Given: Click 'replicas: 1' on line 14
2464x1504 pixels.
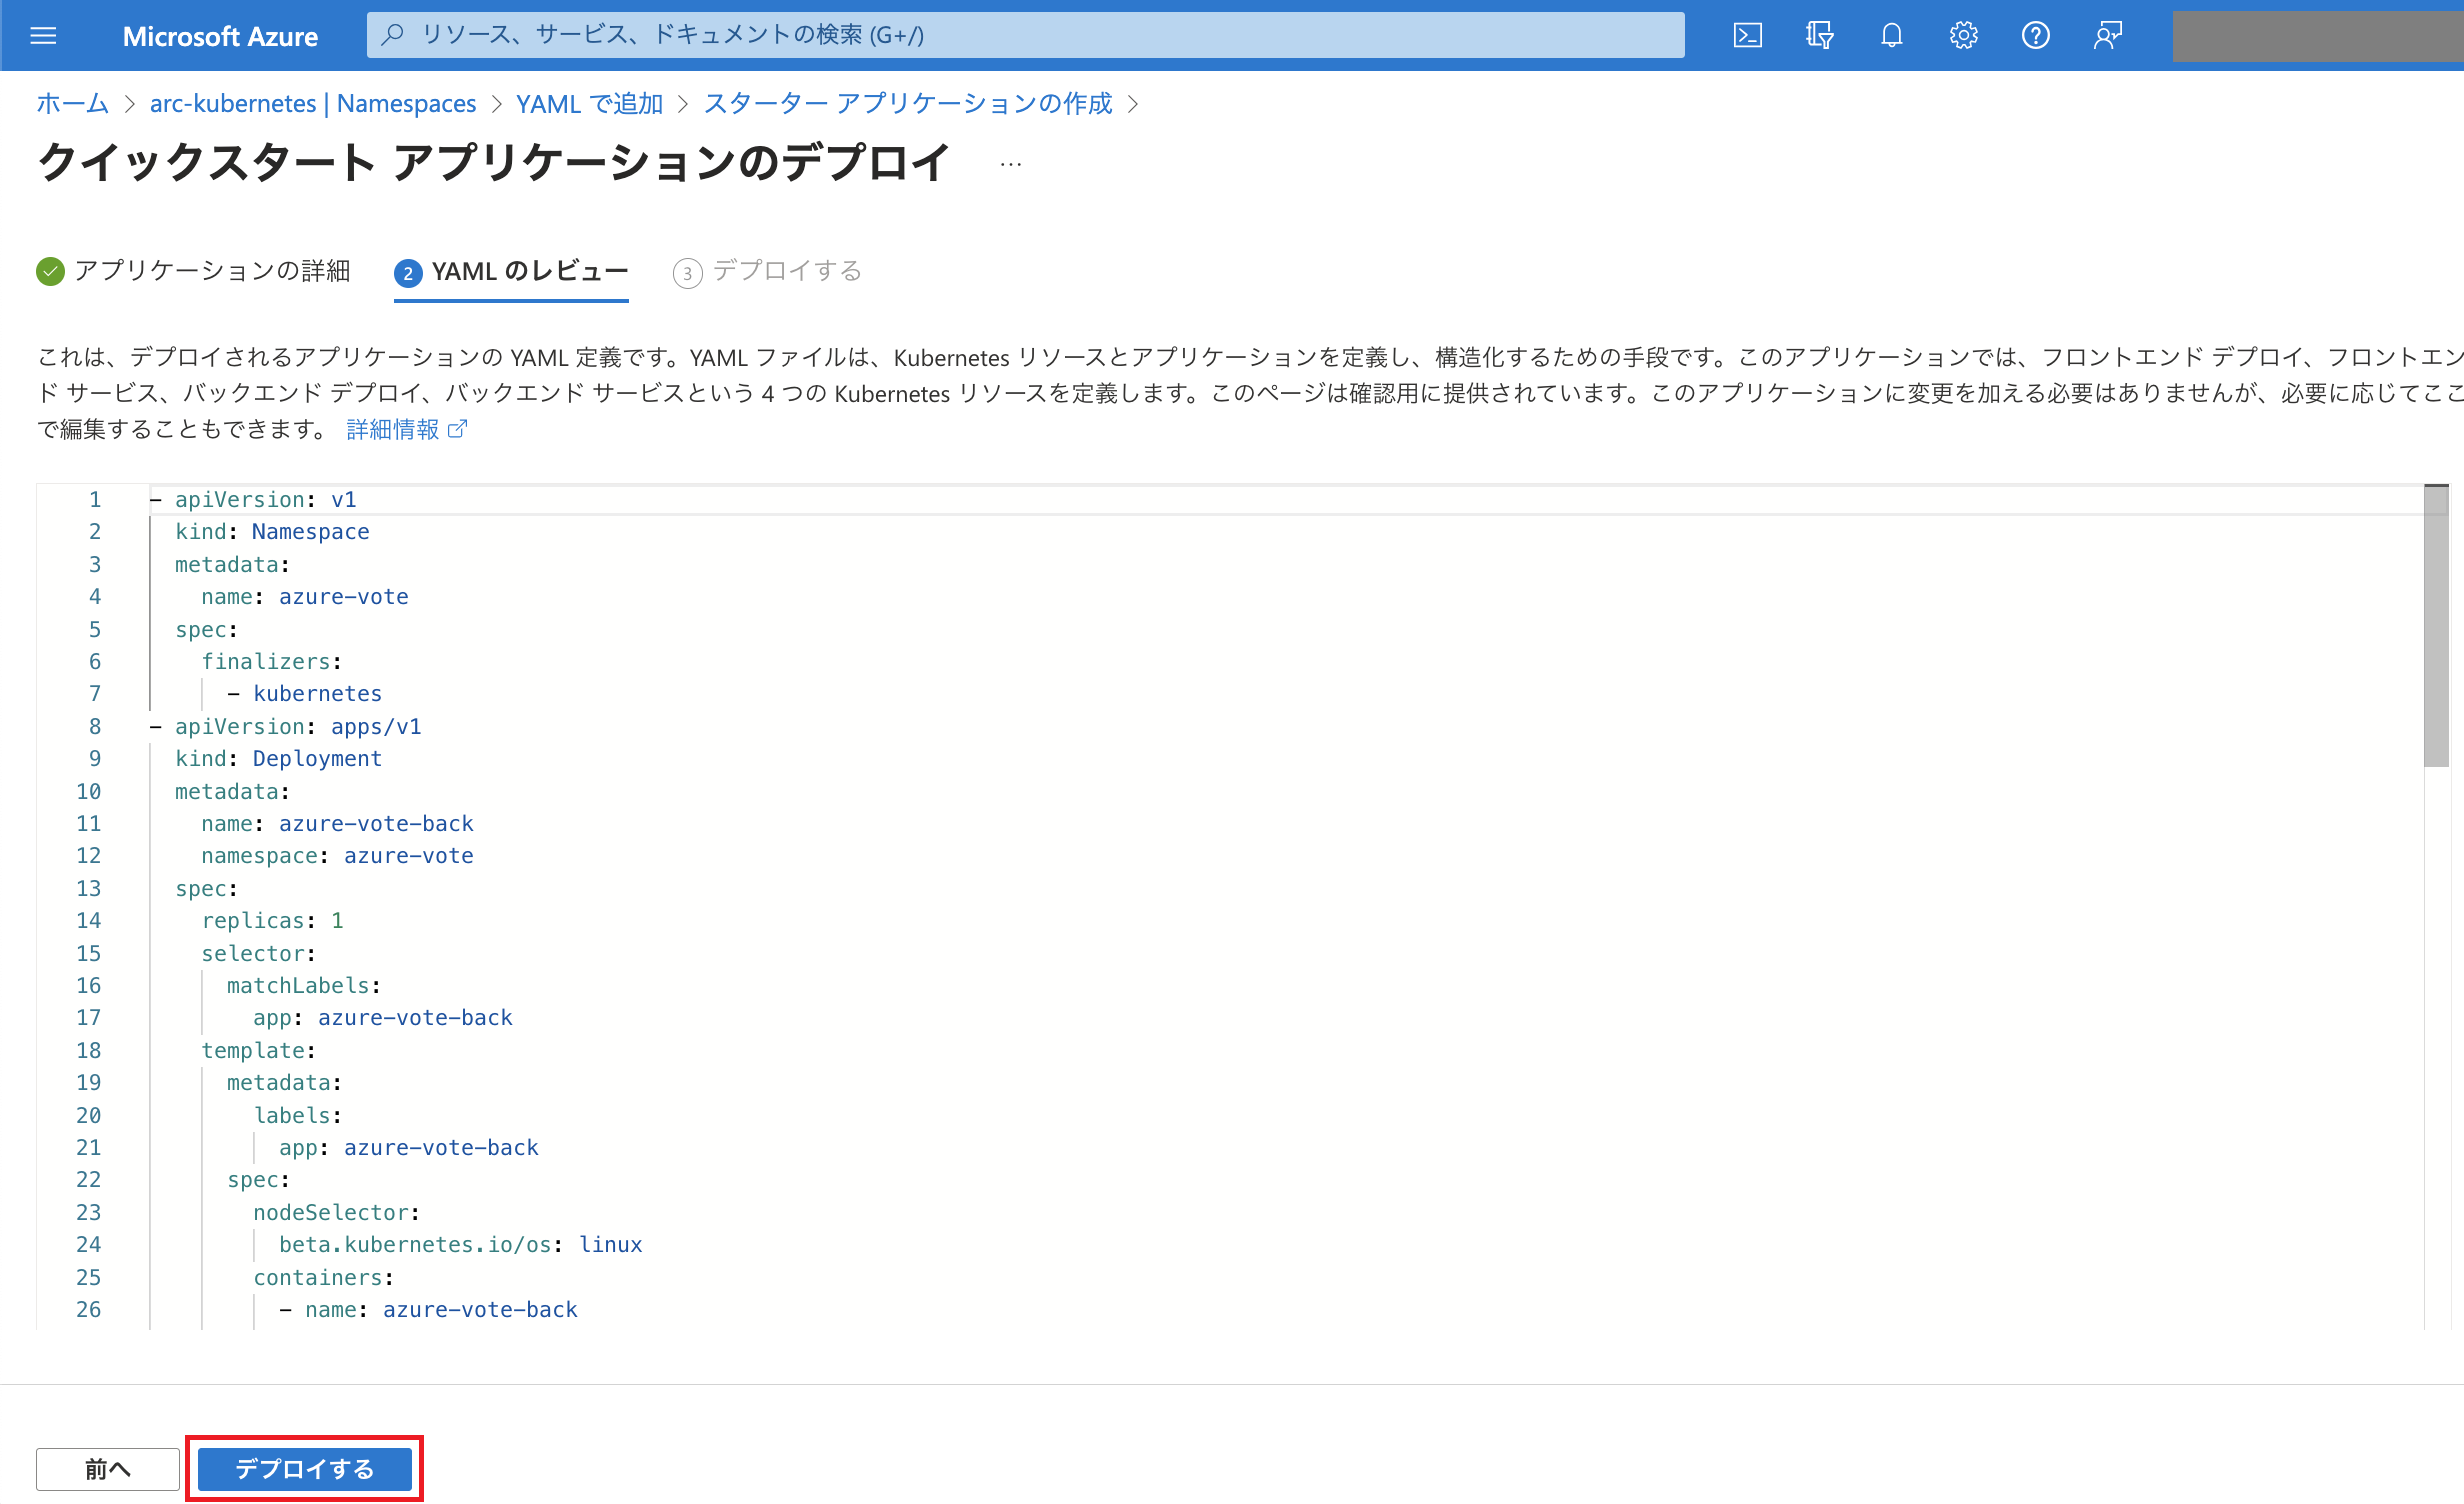Looking at the screenshot, I should (x=272, y=921).
